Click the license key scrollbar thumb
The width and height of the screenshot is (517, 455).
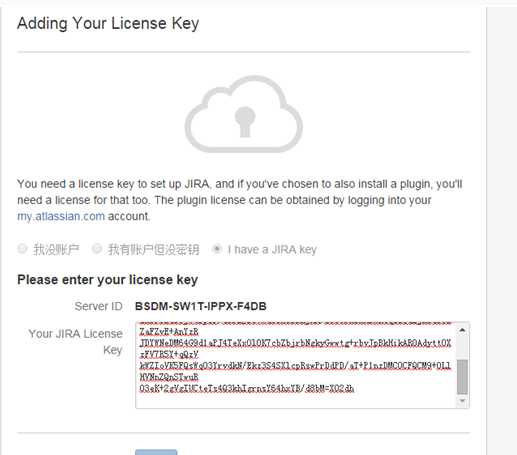pos(462,377)
